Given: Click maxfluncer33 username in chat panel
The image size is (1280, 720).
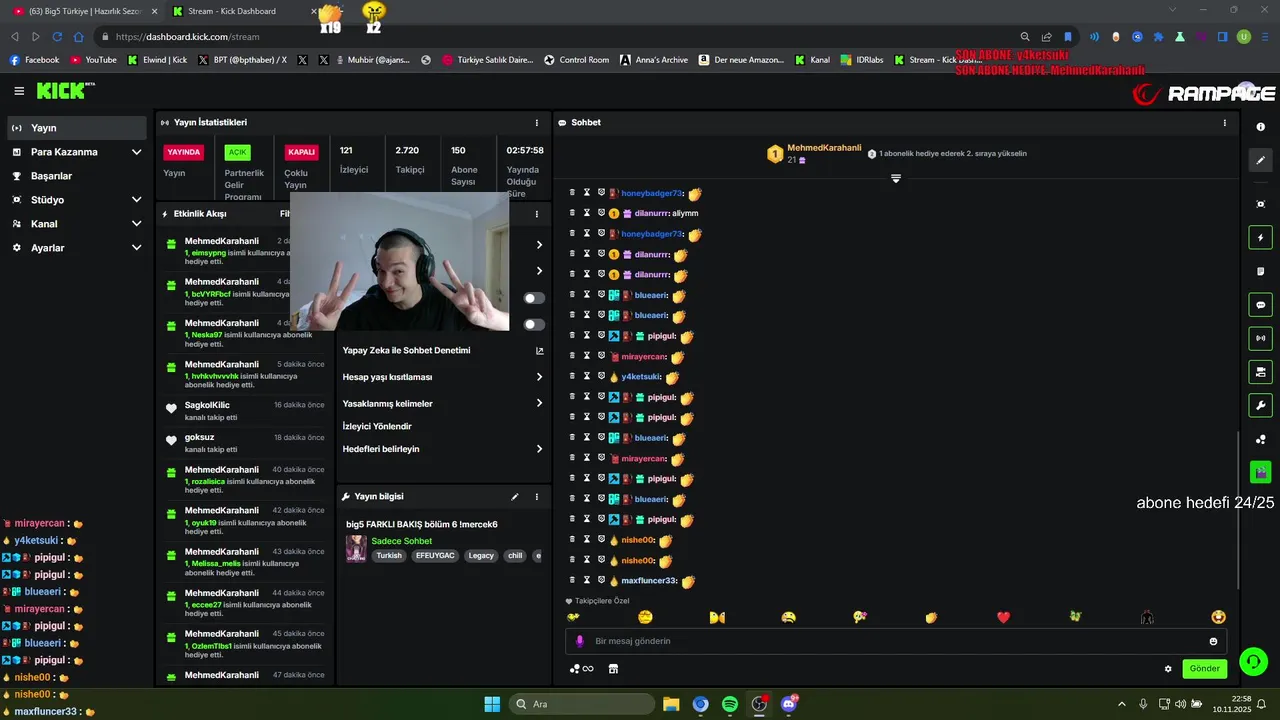Looking at the screenshot, I should pyautogui.click(x=649, y=581).
